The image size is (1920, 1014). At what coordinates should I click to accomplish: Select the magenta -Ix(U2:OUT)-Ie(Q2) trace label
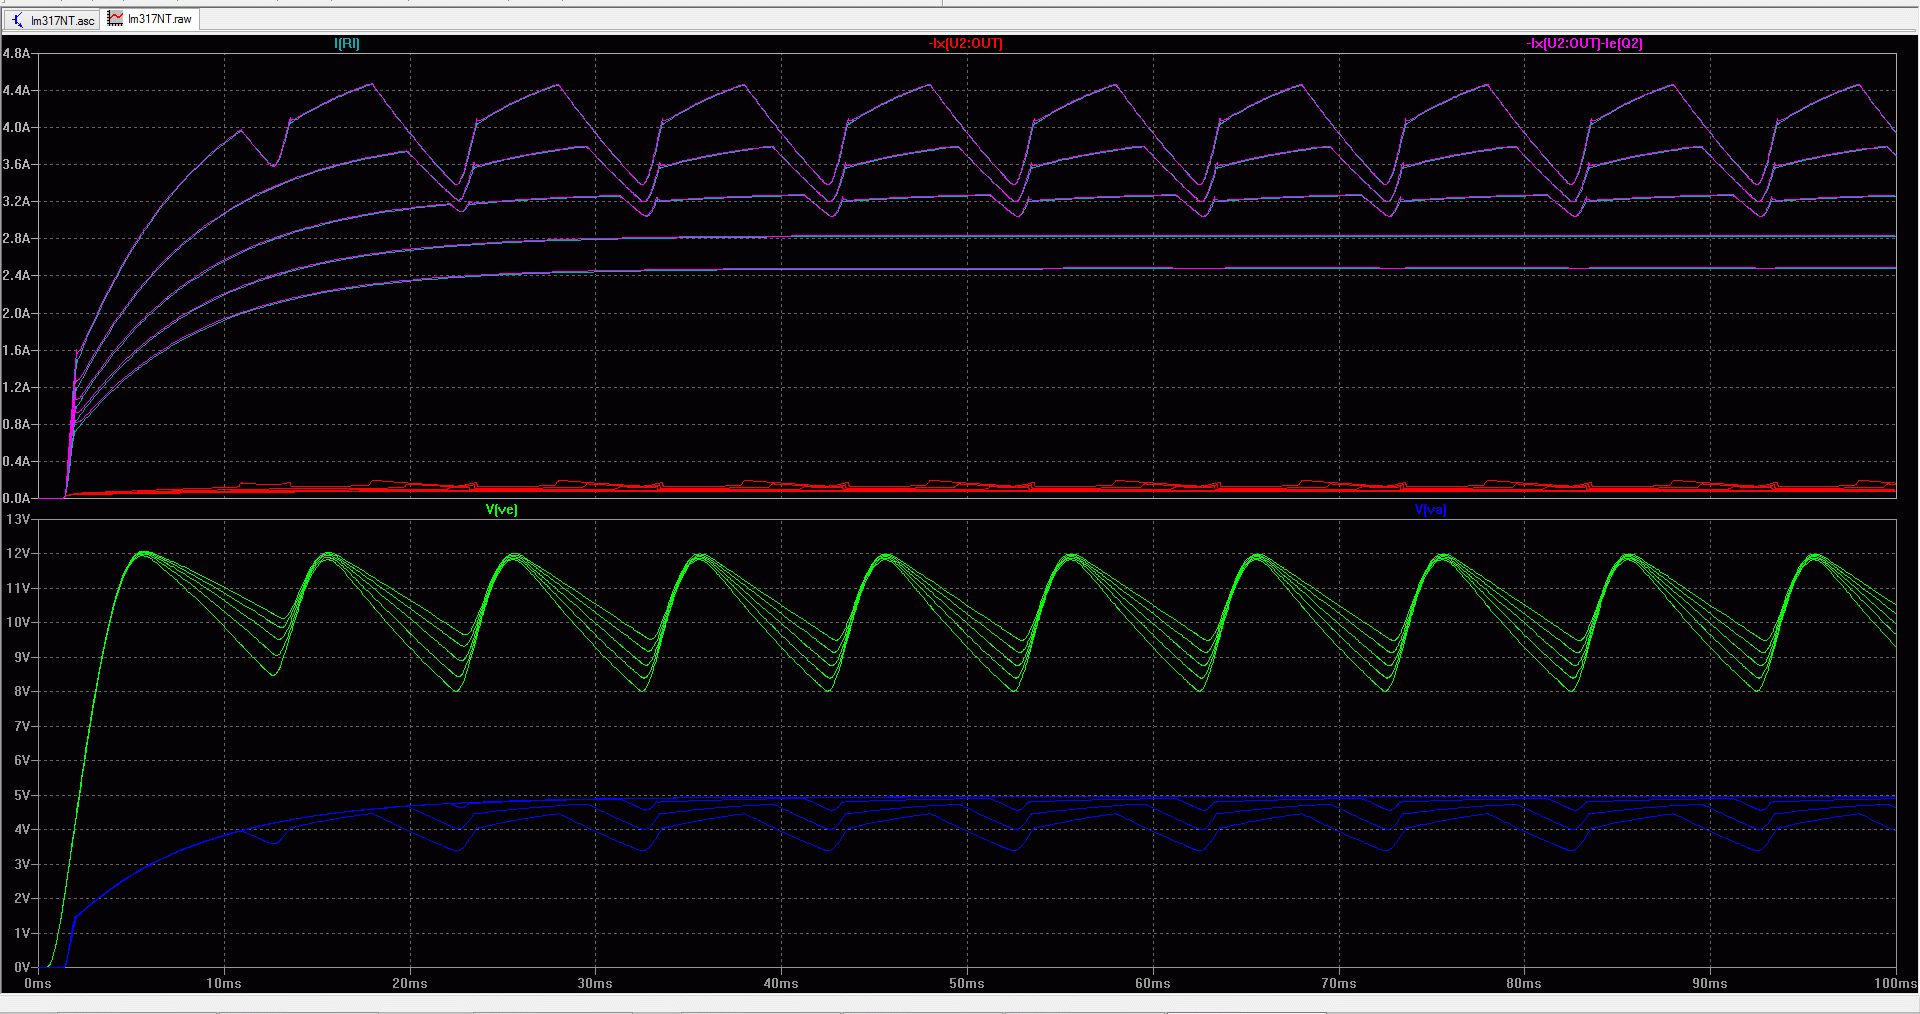[1584, 44]
